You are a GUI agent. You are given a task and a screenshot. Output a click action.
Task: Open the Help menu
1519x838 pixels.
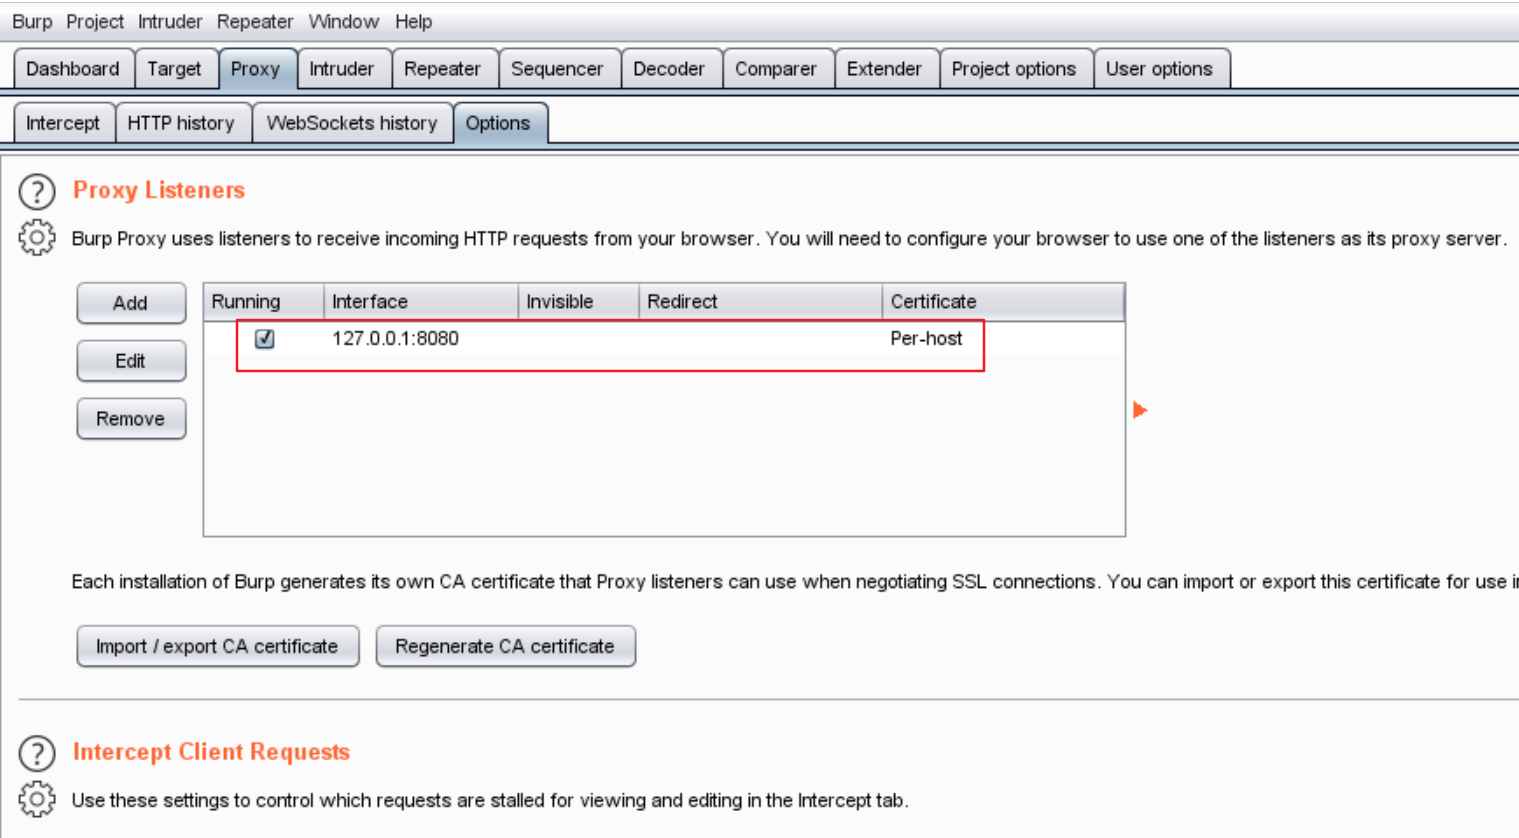click(x=413, y=22)
